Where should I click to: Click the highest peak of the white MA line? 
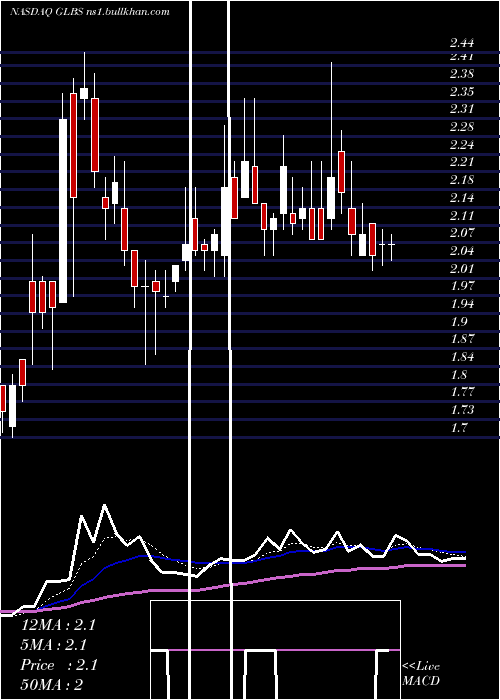[105, 506]
